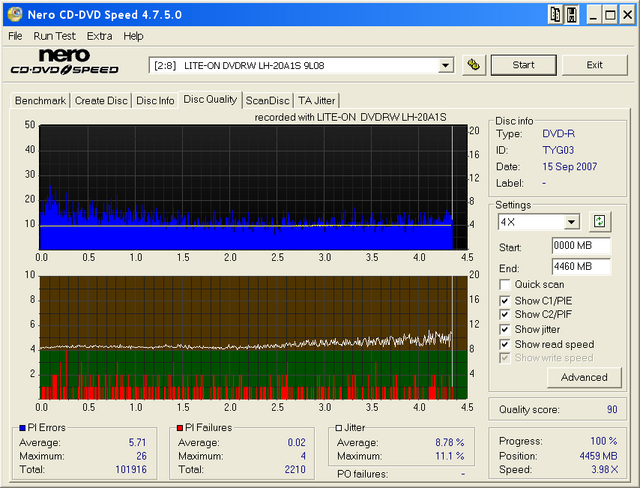
Task: Click the End position field showing 4460 MB
Action: (x=581, y=266)
